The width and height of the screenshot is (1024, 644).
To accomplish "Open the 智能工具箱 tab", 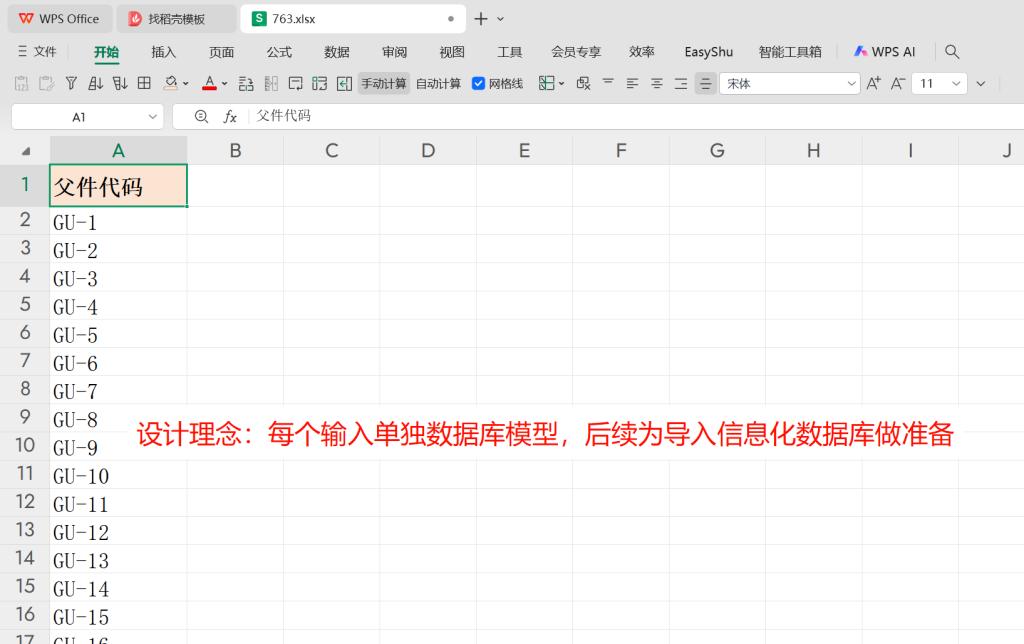I will 790,52.
